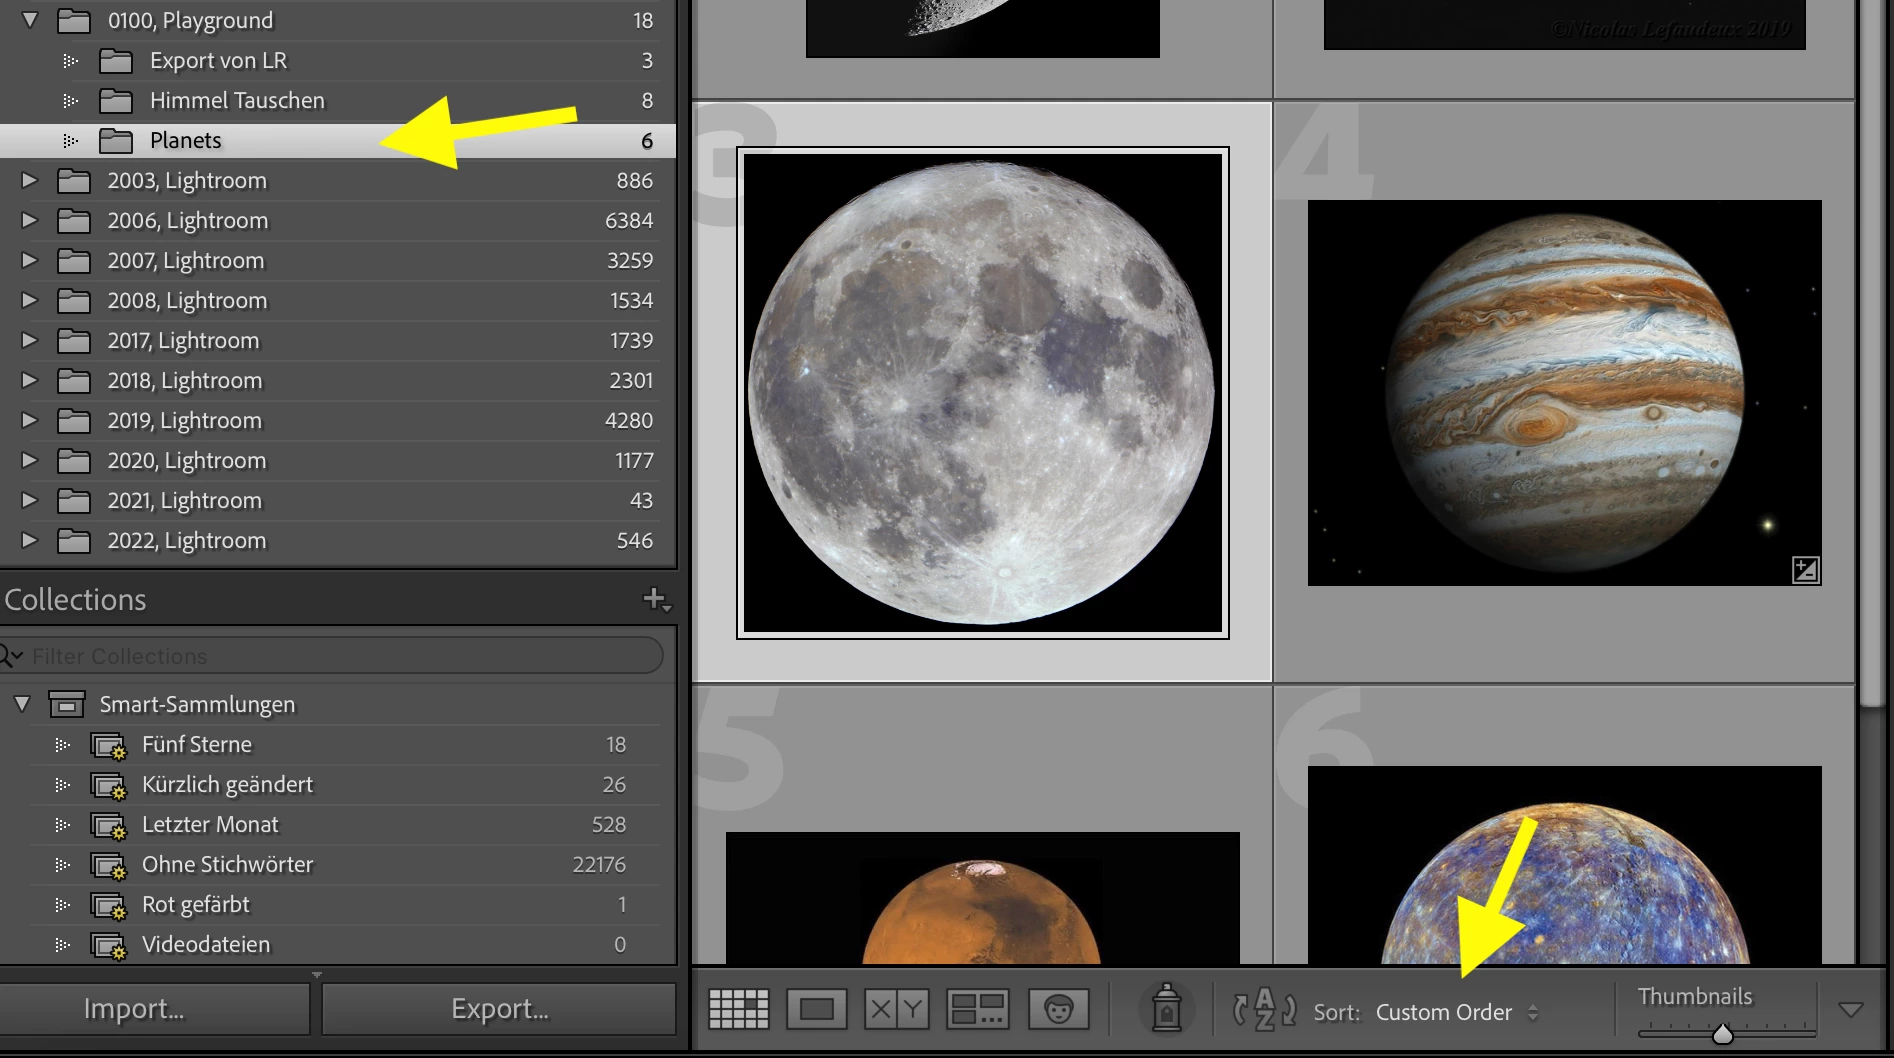The height and width of the screenshot is (1058, 1894).
Task: Click the Import... button
Action: pyautogui.click(x=155, y=1009)
